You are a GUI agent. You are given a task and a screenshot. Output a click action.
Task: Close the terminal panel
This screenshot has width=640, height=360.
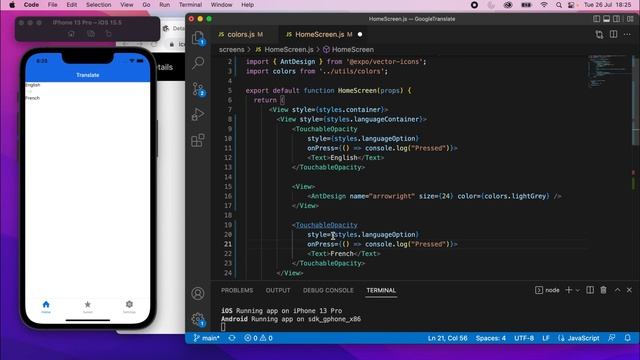tap(629, 290)
